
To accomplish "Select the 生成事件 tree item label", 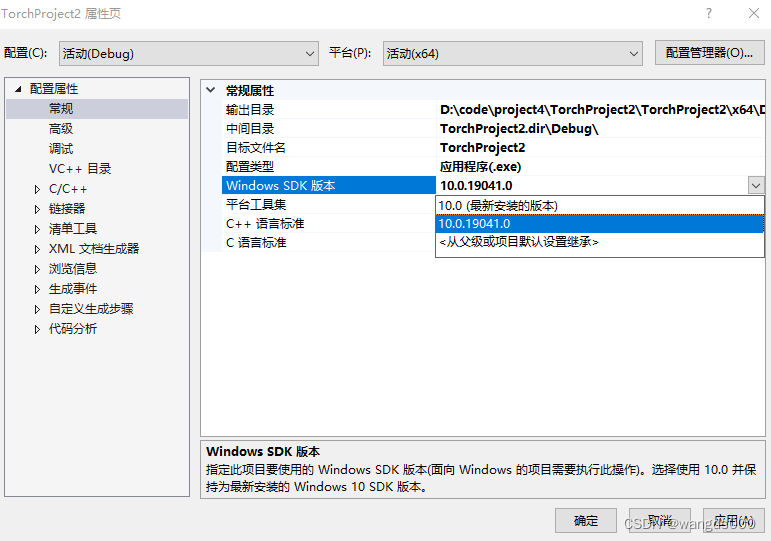I will pos(73,289).
